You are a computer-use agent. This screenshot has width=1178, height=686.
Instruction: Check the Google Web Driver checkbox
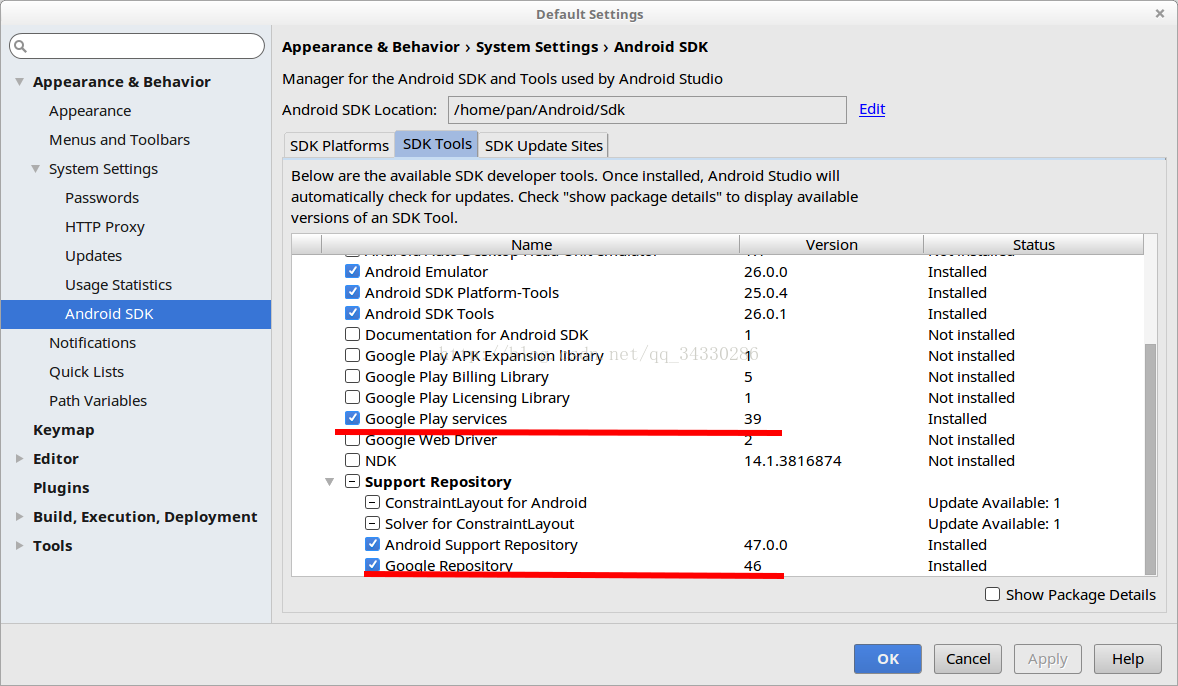tap(352, 440)
